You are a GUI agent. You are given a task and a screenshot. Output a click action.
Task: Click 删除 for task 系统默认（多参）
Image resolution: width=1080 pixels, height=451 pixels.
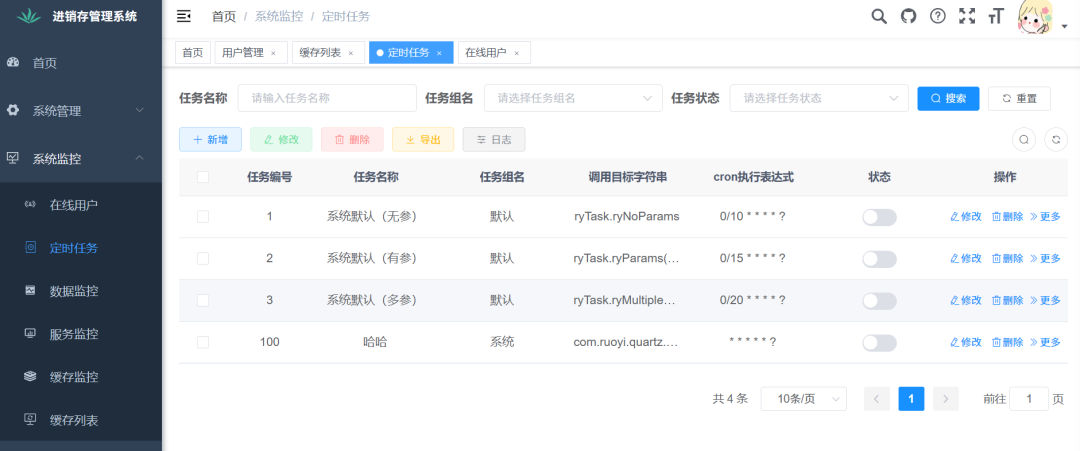[1007, 301]
